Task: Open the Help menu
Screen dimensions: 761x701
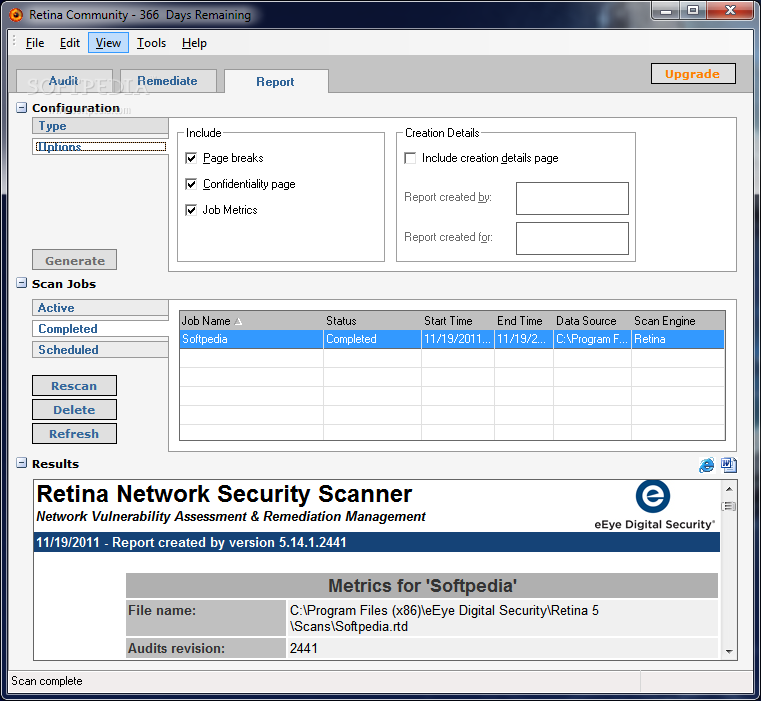Action: [x=194, y=43]
